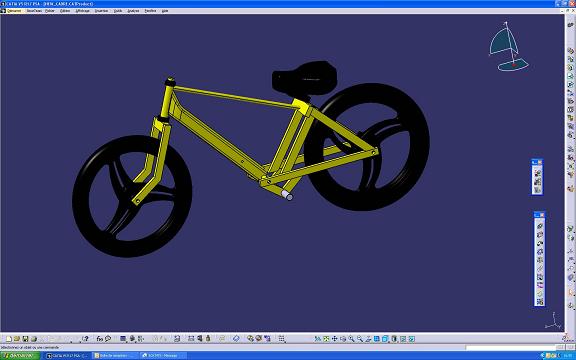Select the Fit All In view icon

pos(326,339)
